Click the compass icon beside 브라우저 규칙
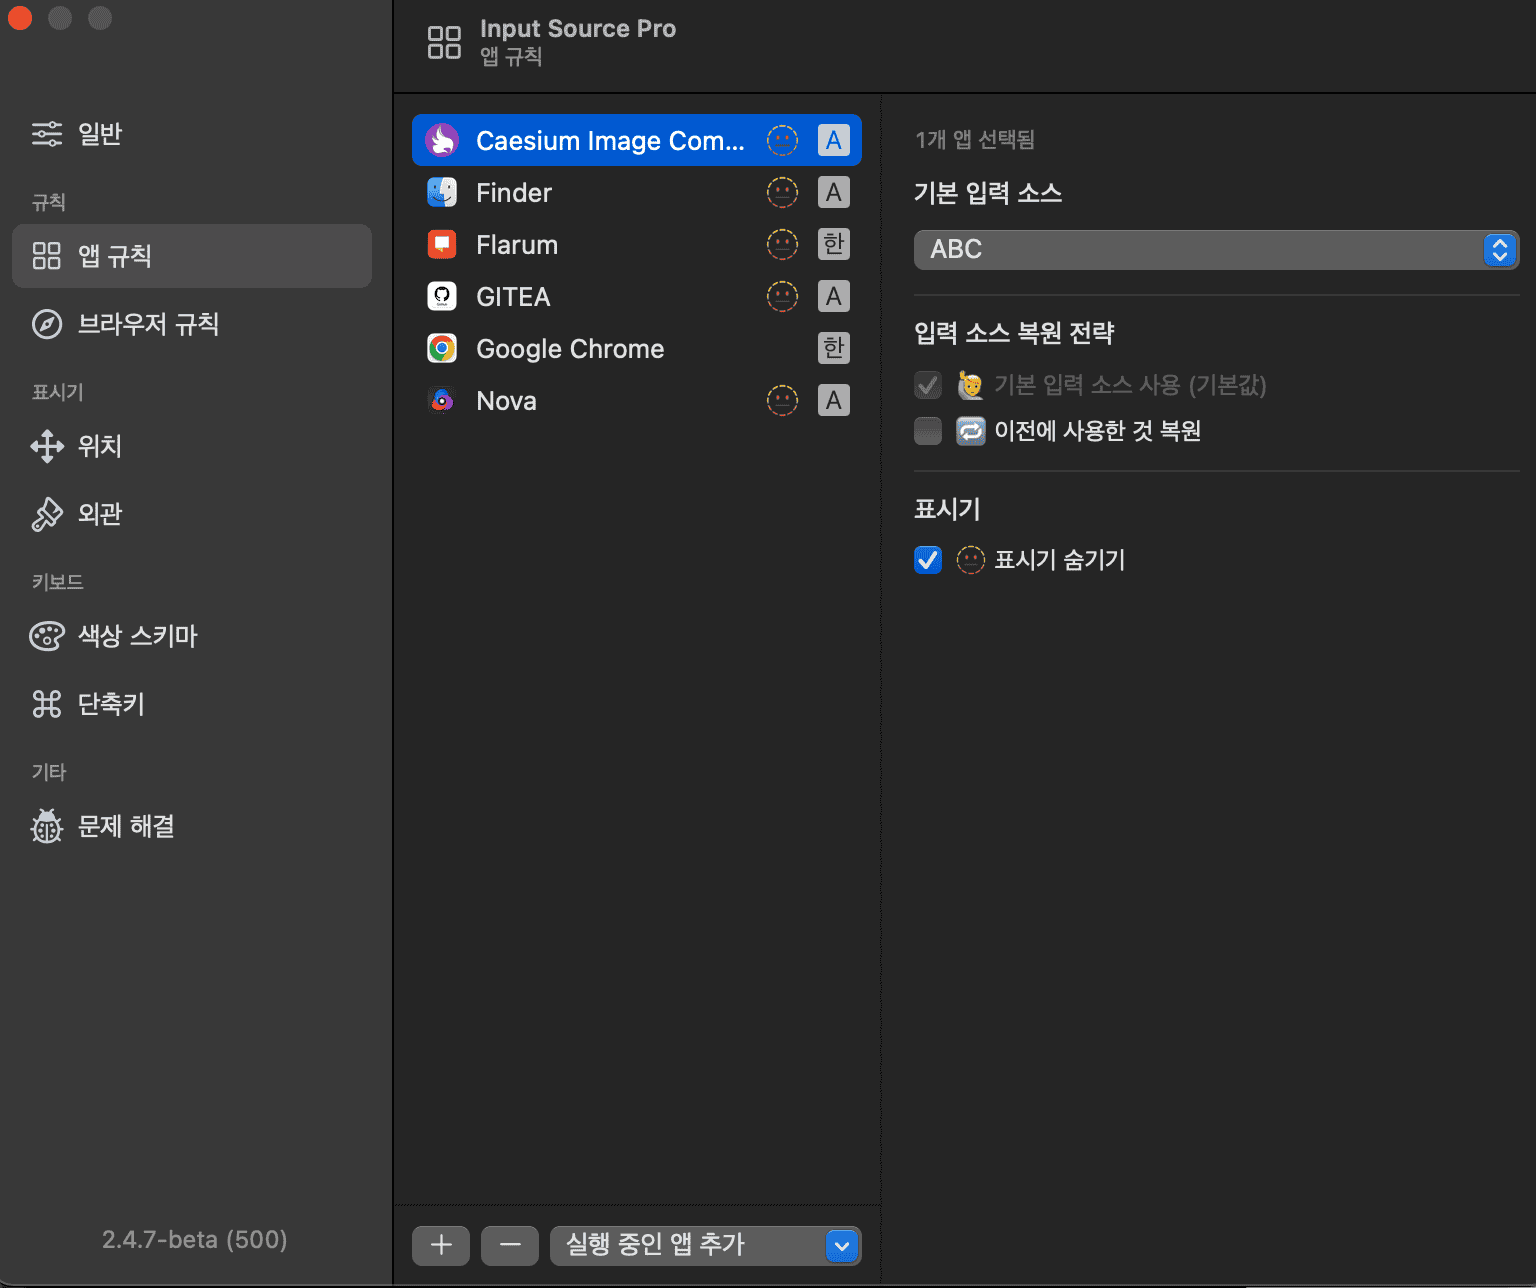Screen dimensions: 1536x1288 [x=47, y=324]
